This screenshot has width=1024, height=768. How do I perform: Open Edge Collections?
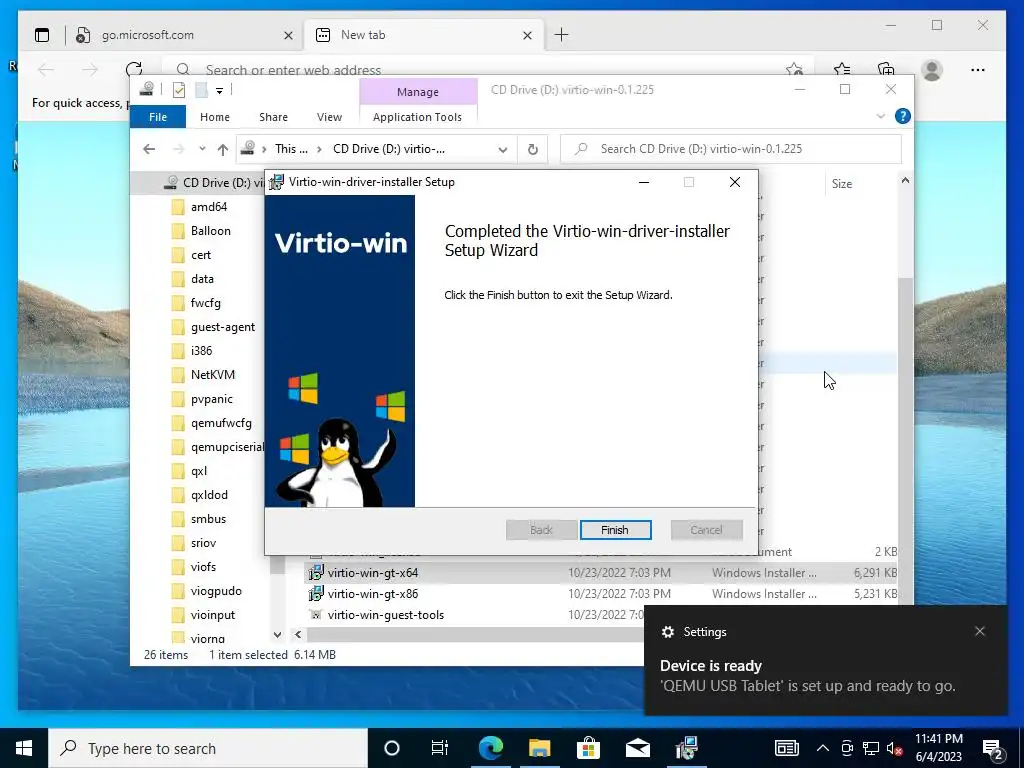point(886,69)
